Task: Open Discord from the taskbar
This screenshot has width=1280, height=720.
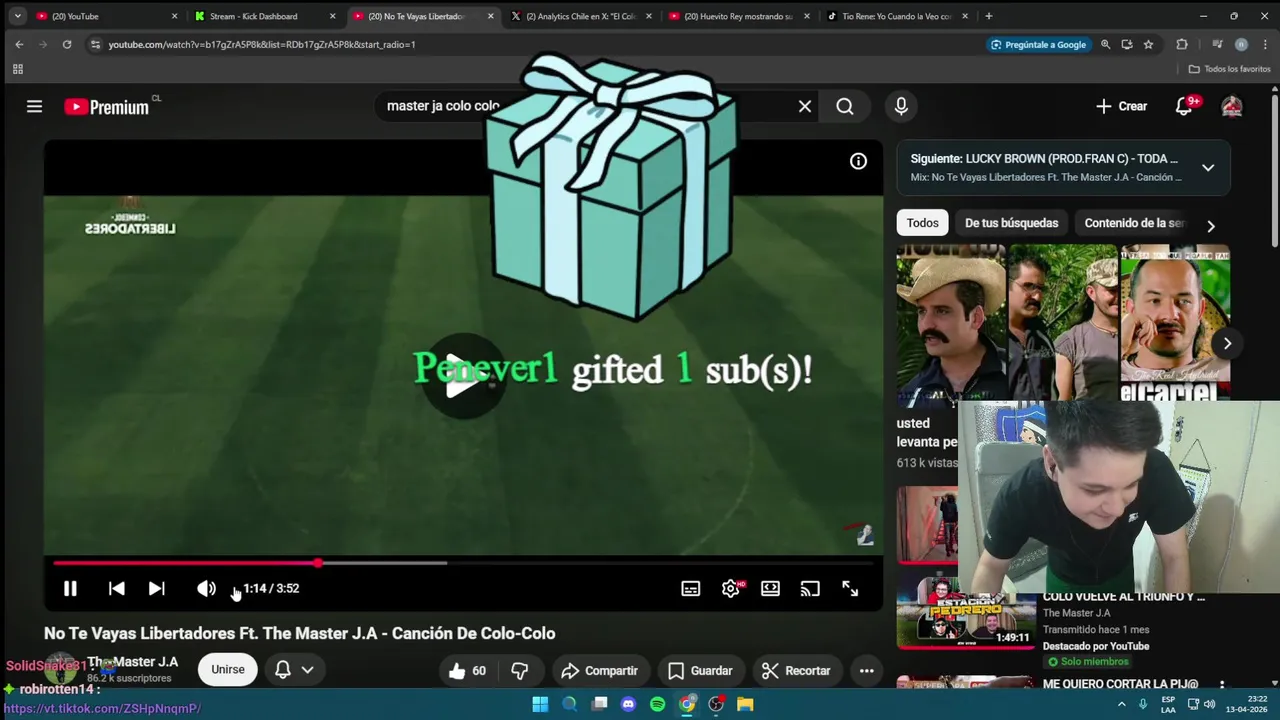Action: tap(628, 704)
